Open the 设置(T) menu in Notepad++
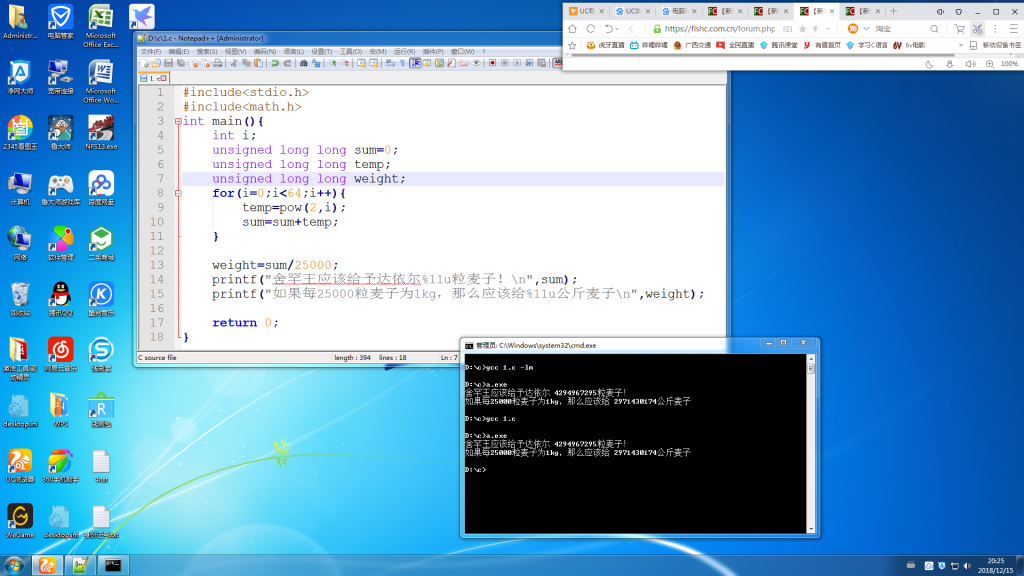 pyautogui.click(x=321, y=52)
